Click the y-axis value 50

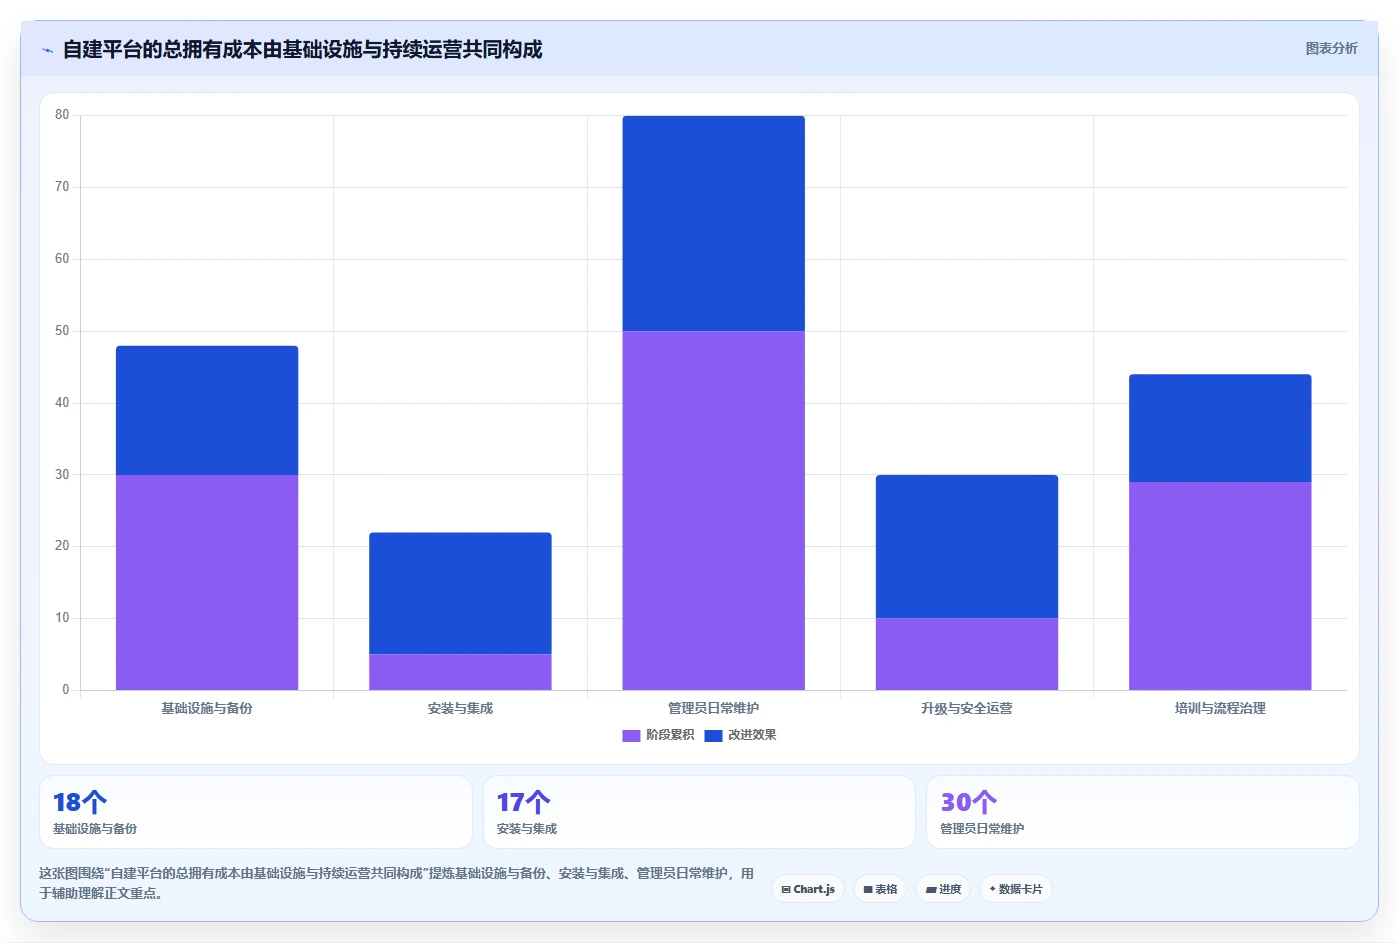tap(62, 331)
